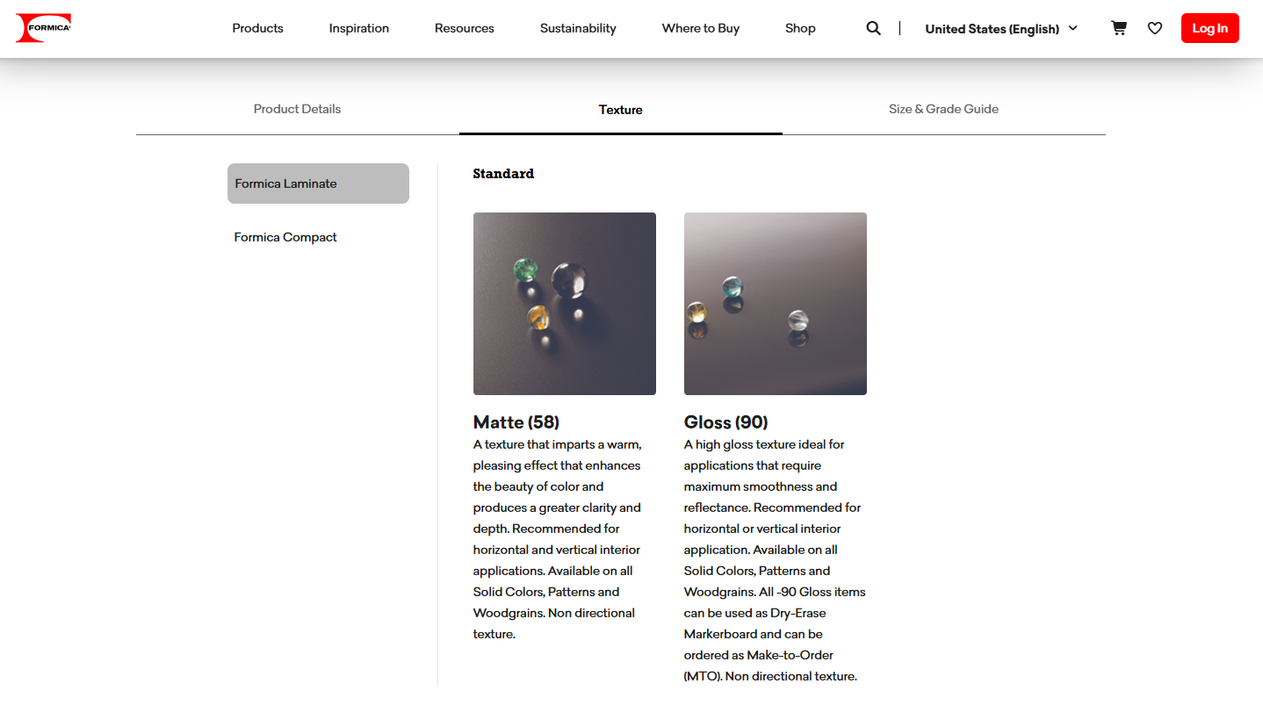Click the Matte (58) texture image
The height and width of the screenshot is (720, 1263).
(564, 303)
